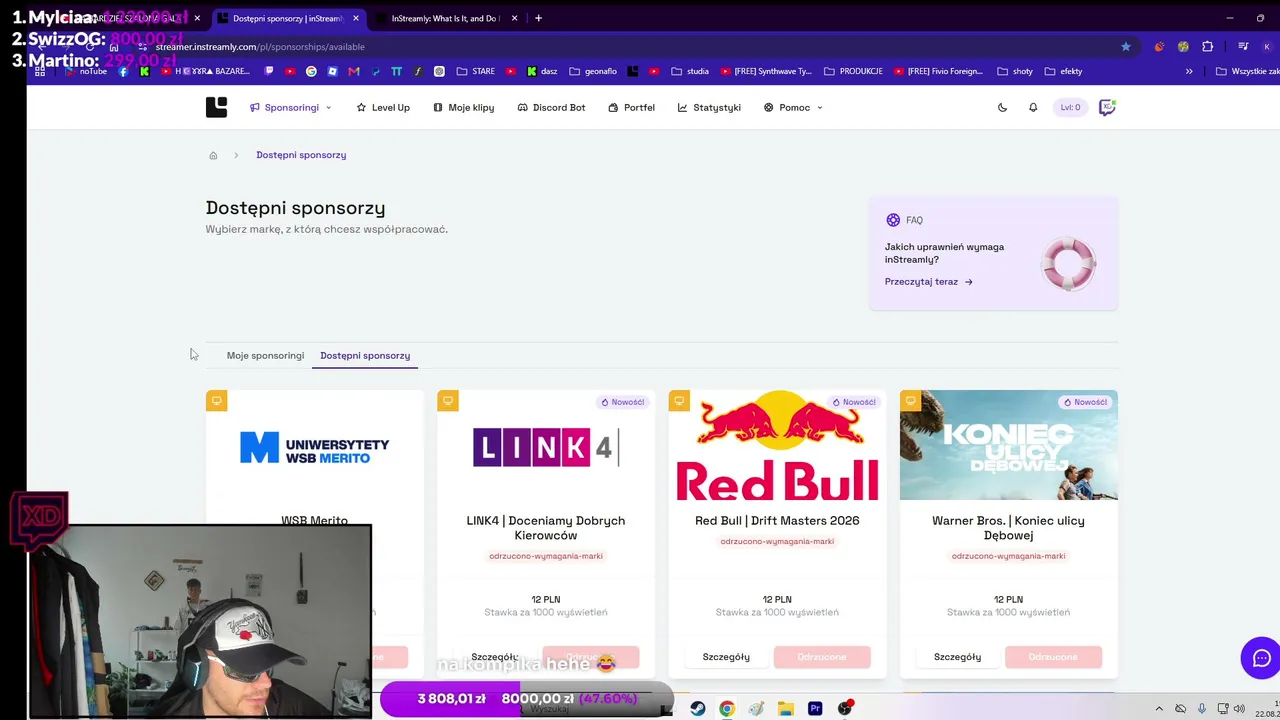The image size is (1280, 720).
Task: Expand the Pomoc help dropdown
Action: point(793,107)
